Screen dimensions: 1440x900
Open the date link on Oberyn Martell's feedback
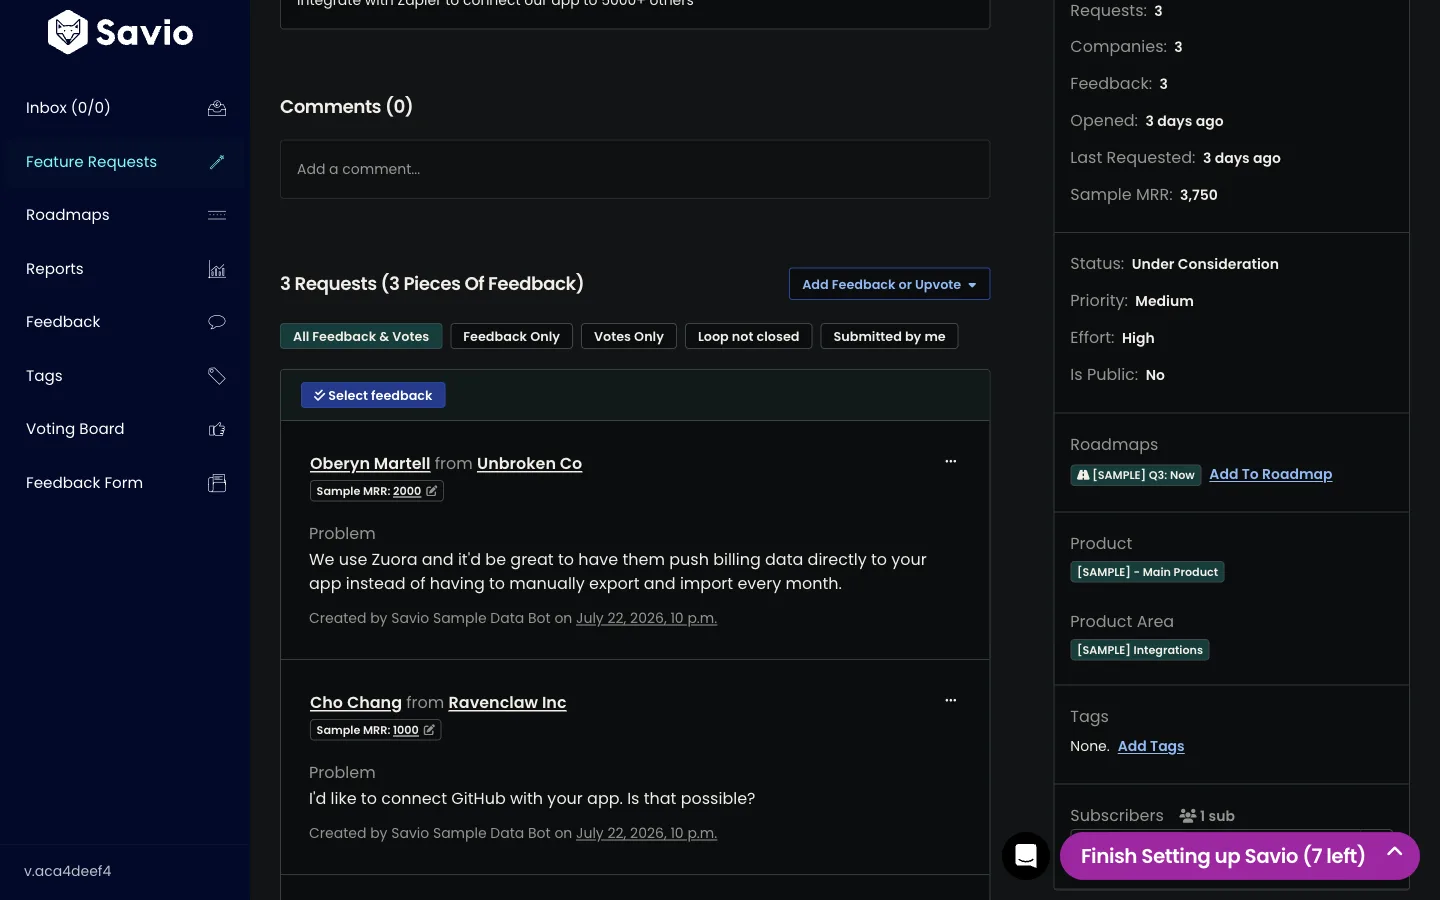(646, 618)
